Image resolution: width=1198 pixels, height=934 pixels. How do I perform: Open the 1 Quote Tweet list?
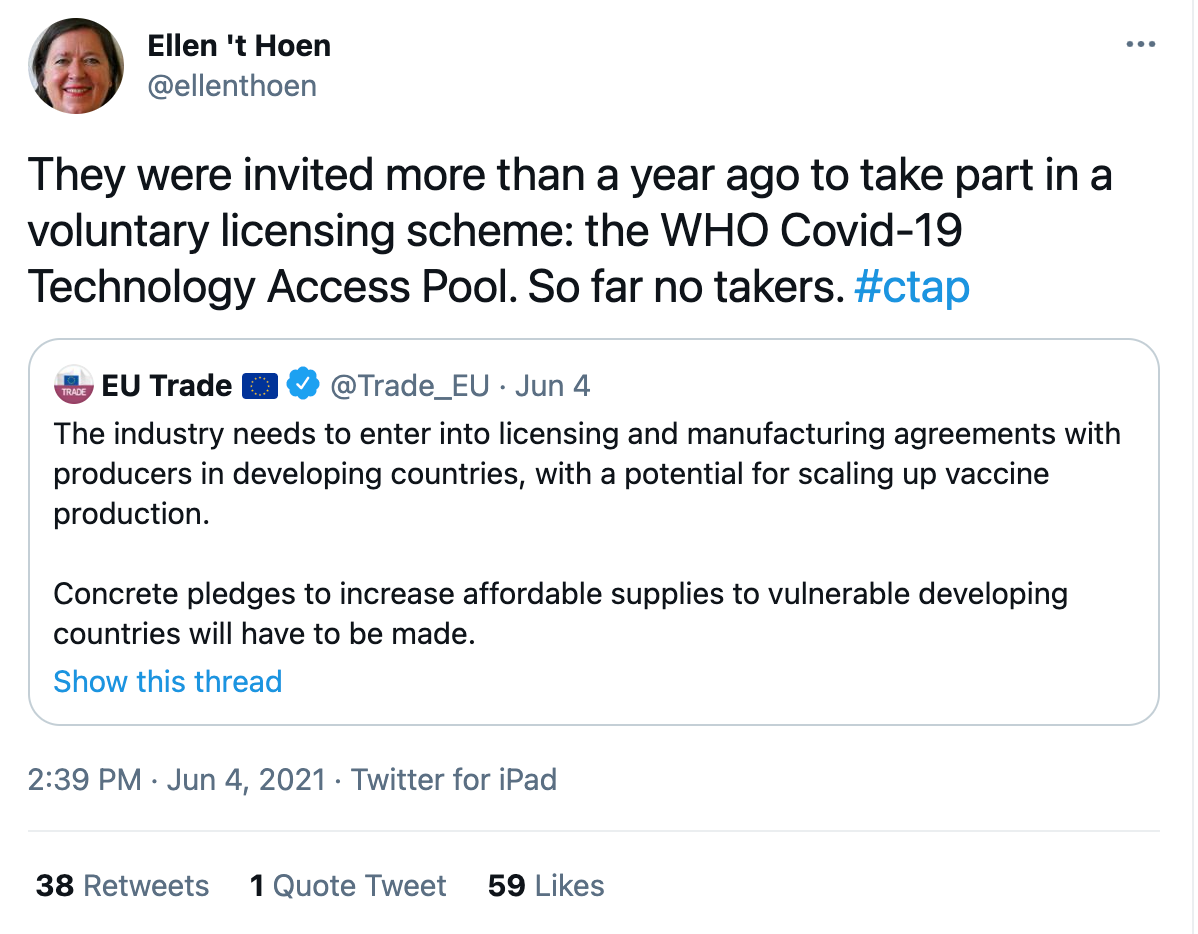click(347, 885)
